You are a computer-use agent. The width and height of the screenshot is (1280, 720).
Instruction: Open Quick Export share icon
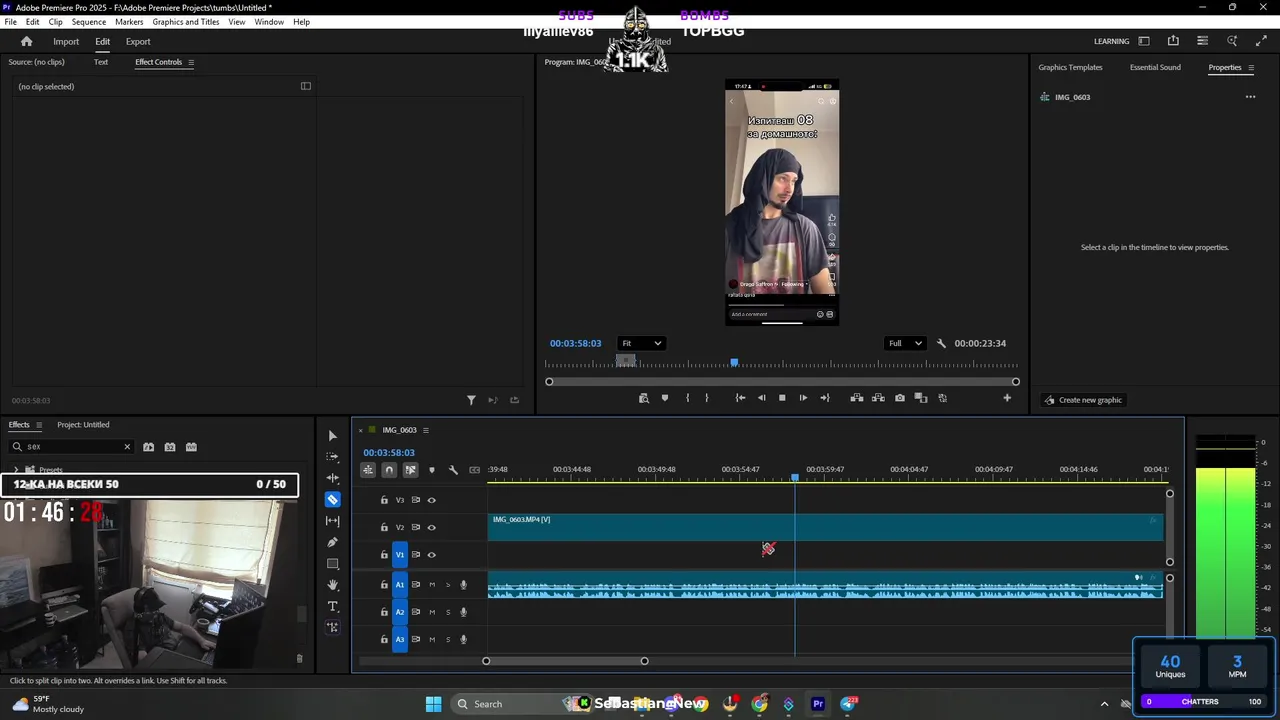pyautogui.click(x=1173, y=41)
